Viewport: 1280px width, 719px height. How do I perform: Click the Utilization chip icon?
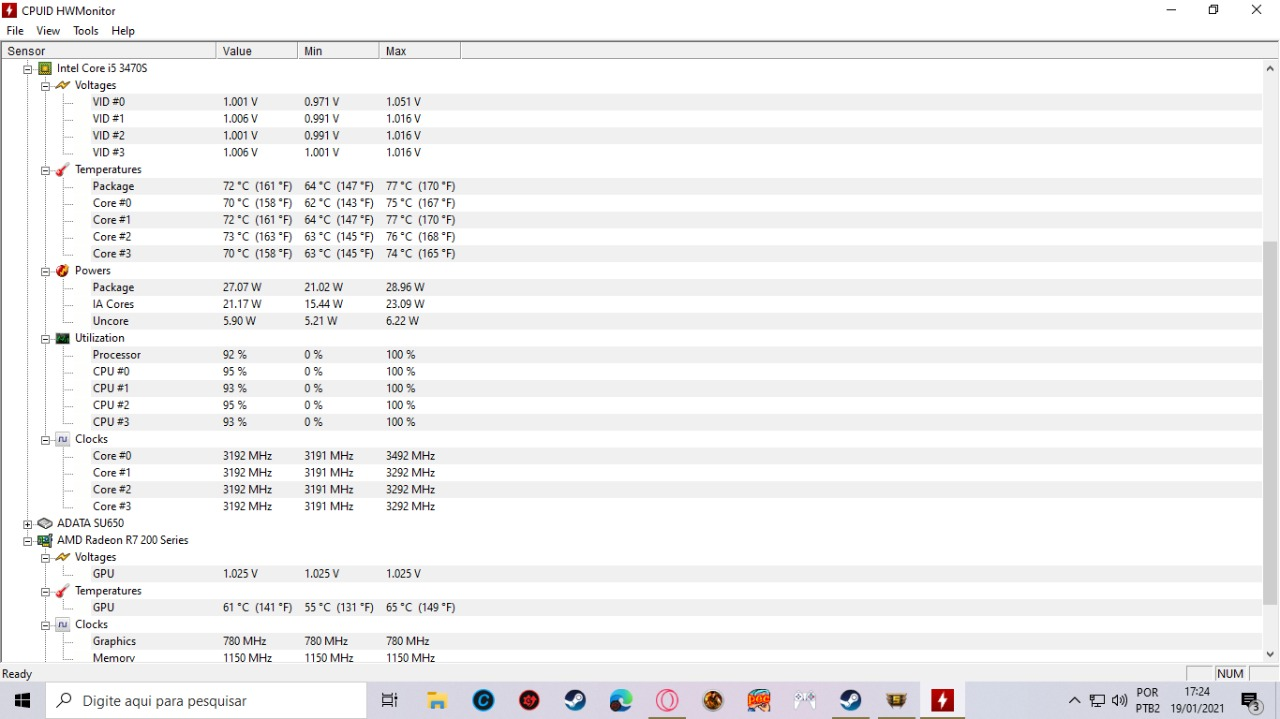(x=63, y=338)
